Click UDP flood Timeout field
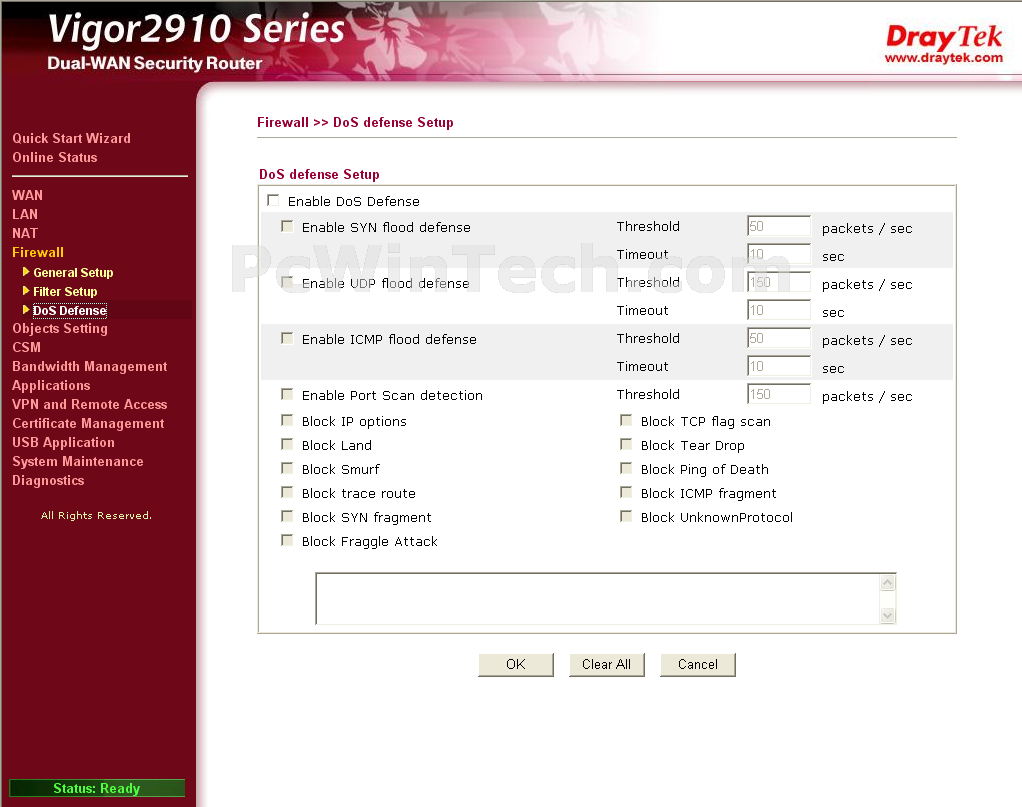1022x807 pixels. [x=779, y=310]
